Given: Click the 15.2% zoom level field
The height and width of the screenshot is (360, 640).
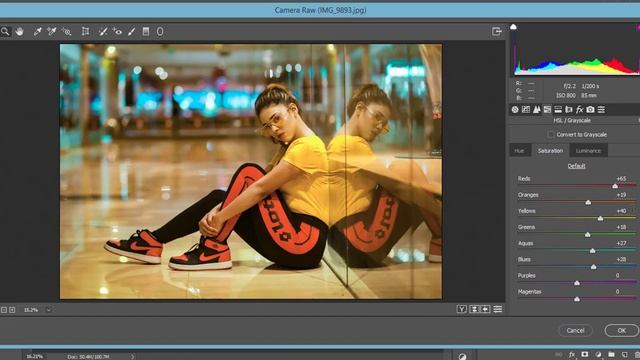Looking at the screenshot, I should point(31,310).
